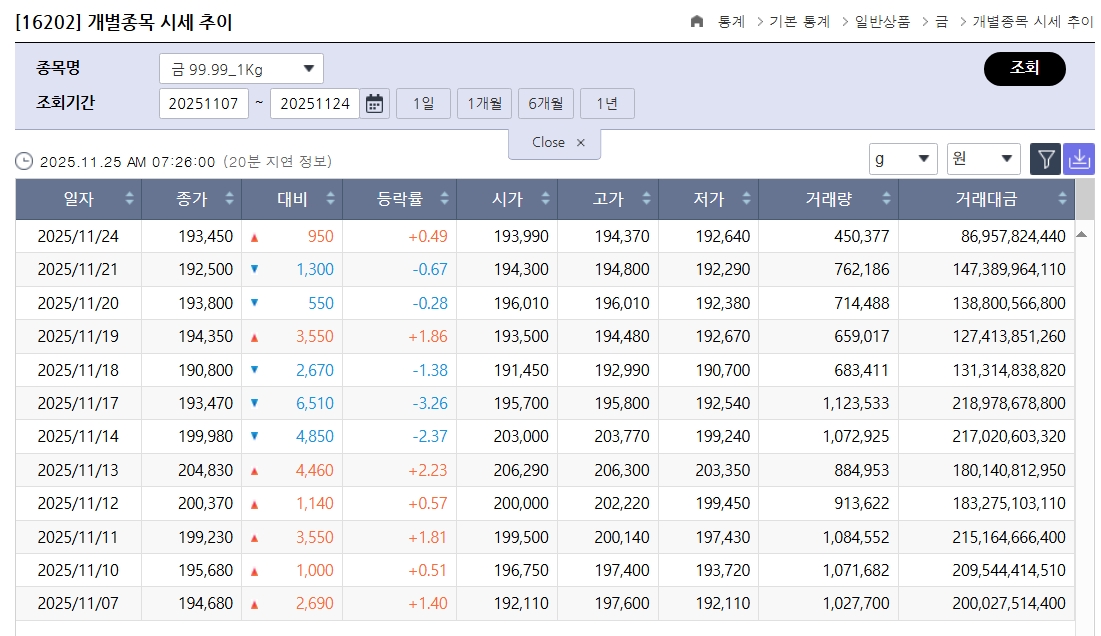
Task: Open the 종목명 dropdown showing 금 99.99_1Kg
Action: pos(243,67)
